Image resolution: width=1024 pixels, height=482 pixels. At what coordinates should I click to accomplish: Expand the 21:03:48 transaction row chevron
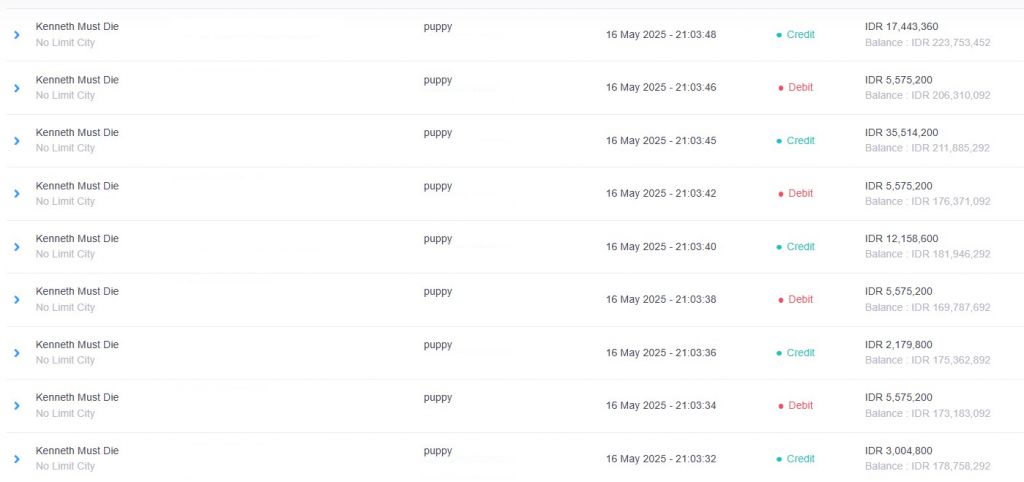[17, 35]
